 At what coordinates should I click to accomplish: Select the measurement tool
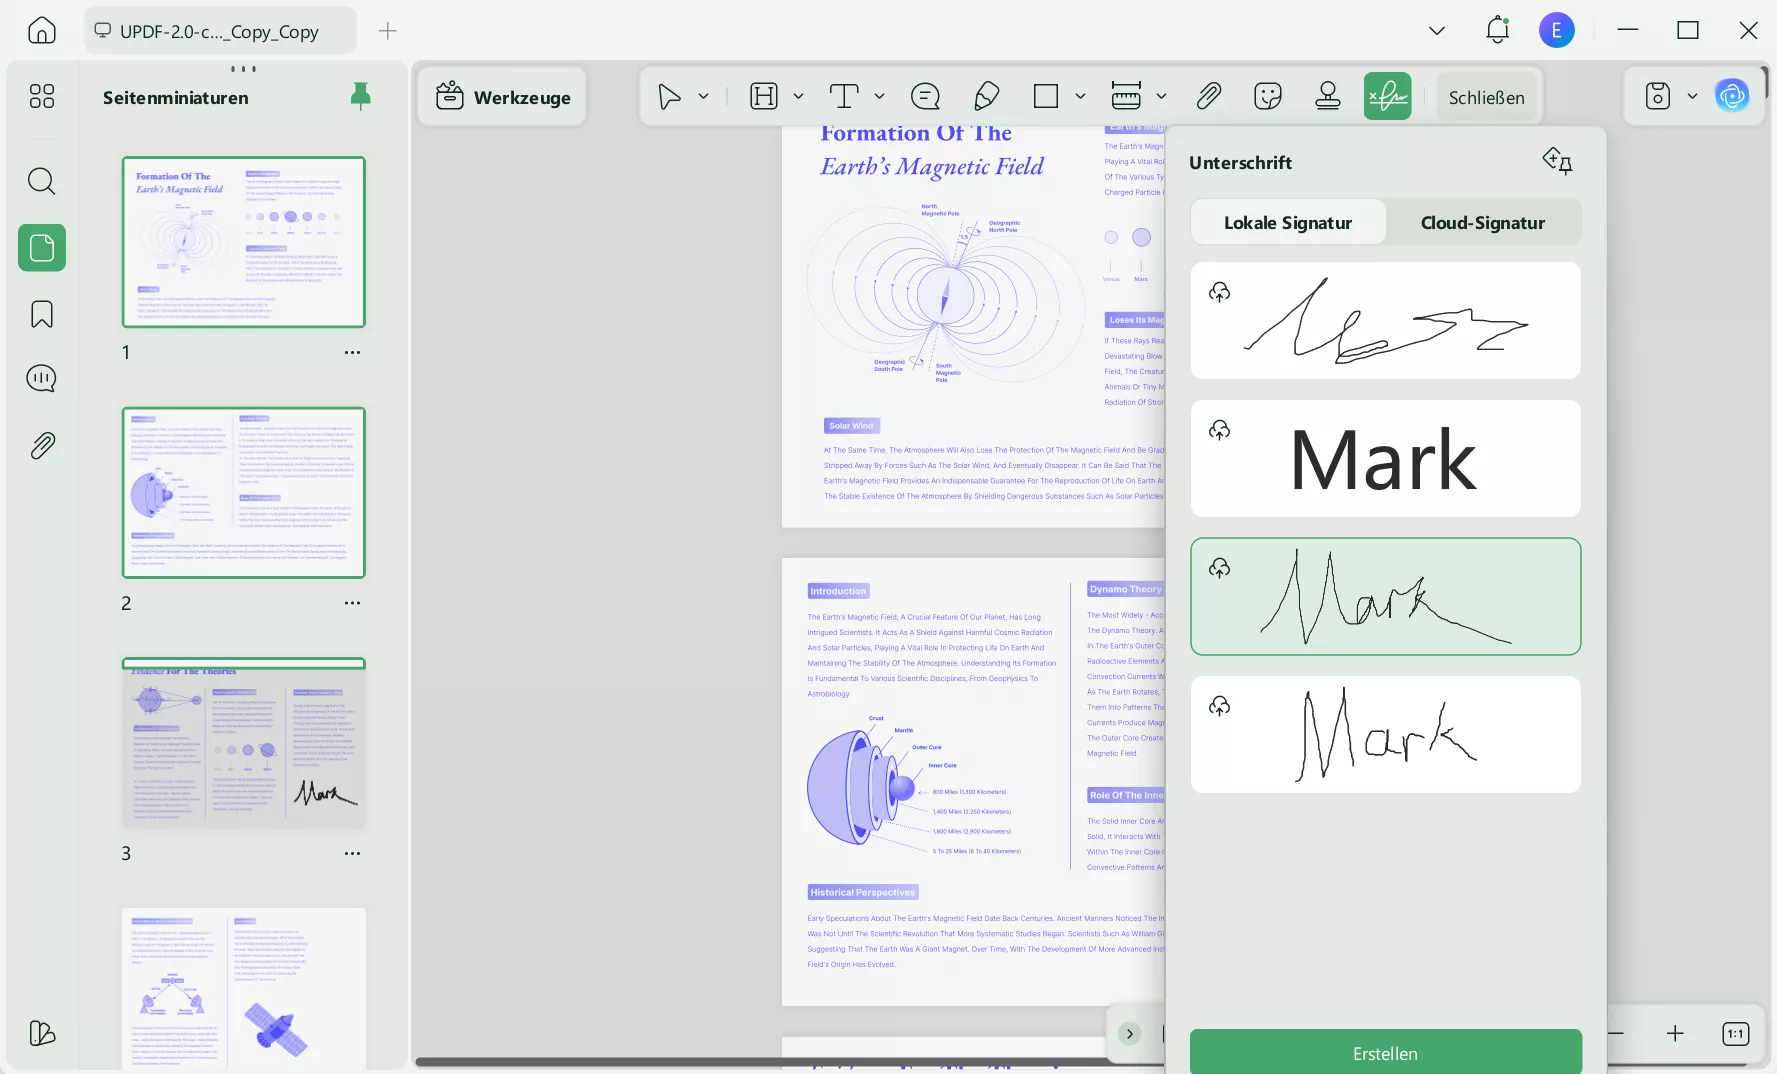1126,96
